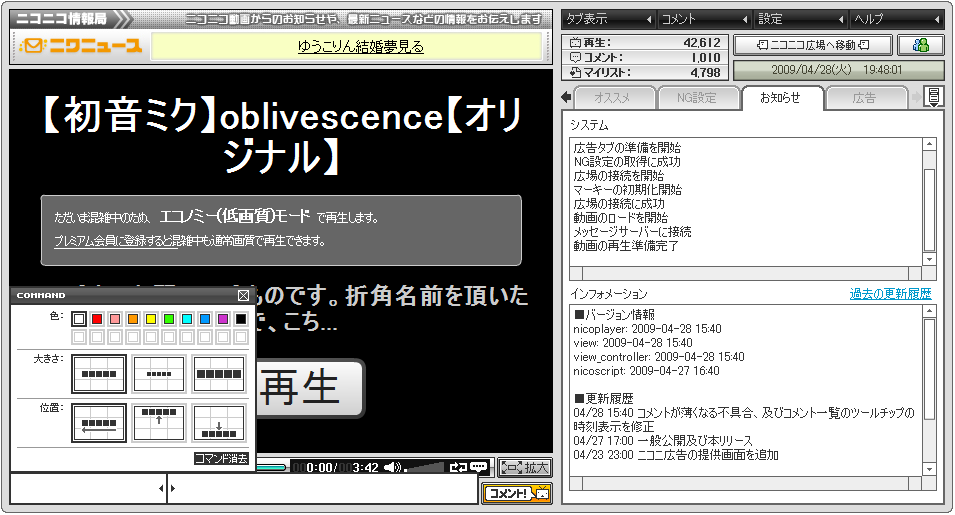Click the orange コメント! submit button
The height and width of the screenshot is (515, 955).
[516, 493]
